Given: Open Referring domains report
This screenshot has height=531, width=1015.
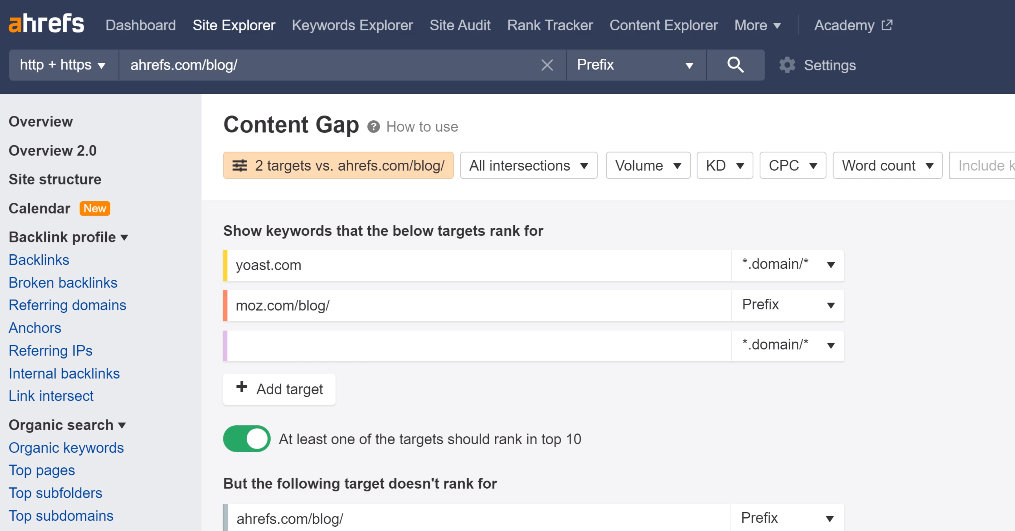Looking at the screenshot, I should point(67,305).
